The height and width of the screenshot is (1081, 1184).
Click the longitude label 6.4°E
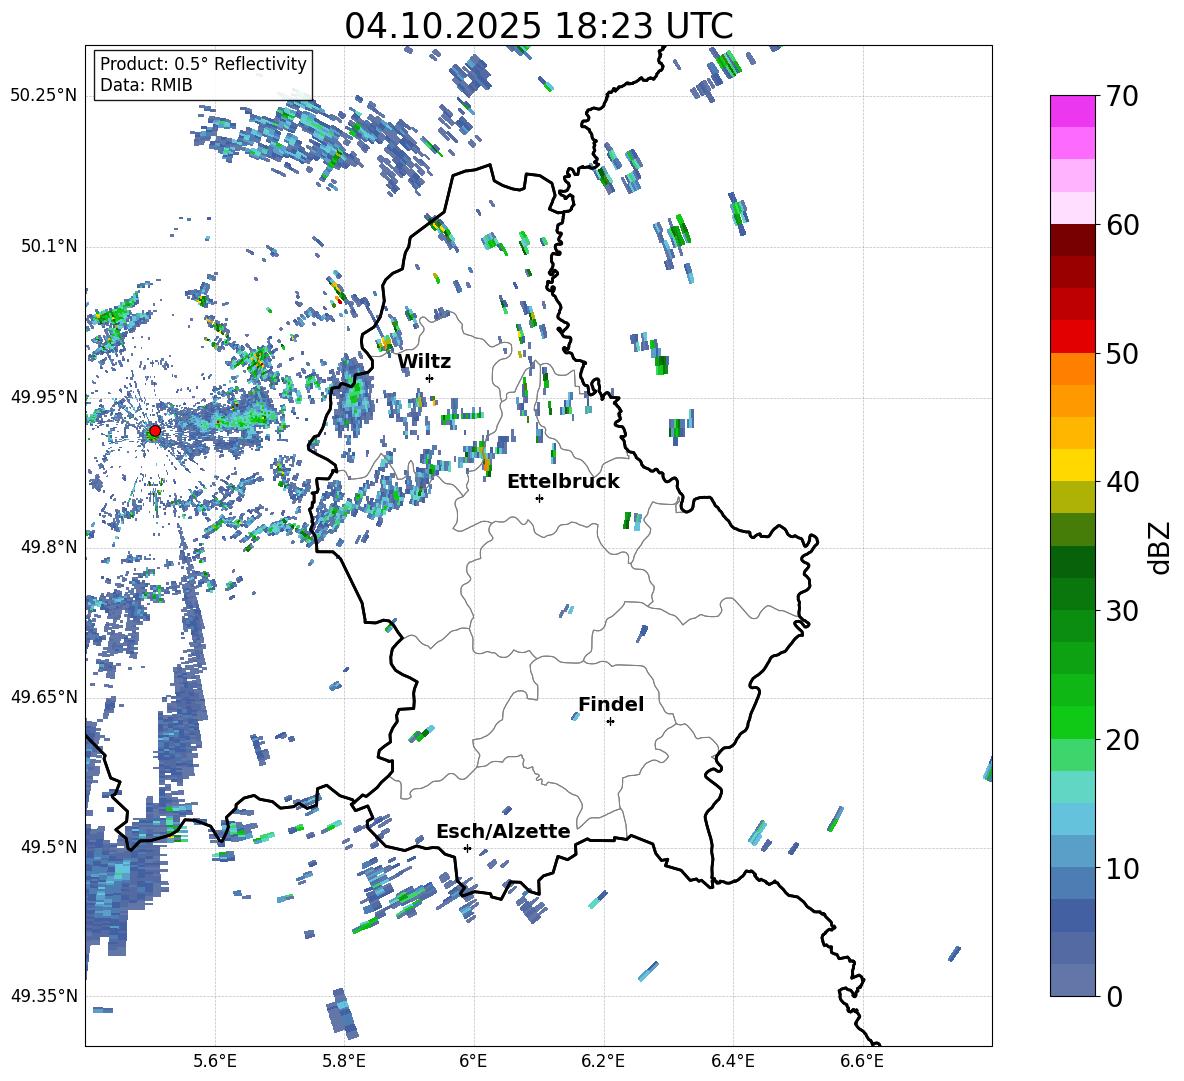pyautogui.click(x=732, y=1061)
